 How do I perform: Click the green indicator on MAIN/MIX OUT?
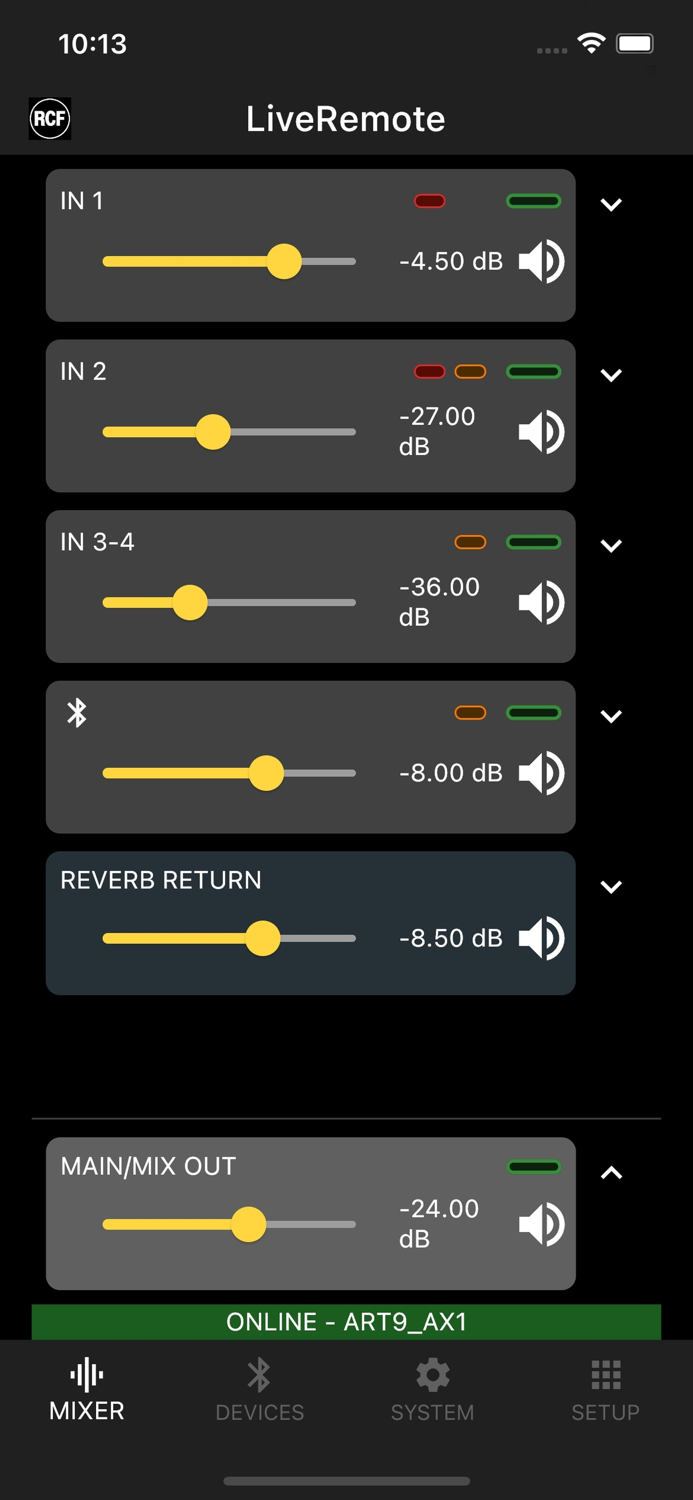click(533, 1166)
